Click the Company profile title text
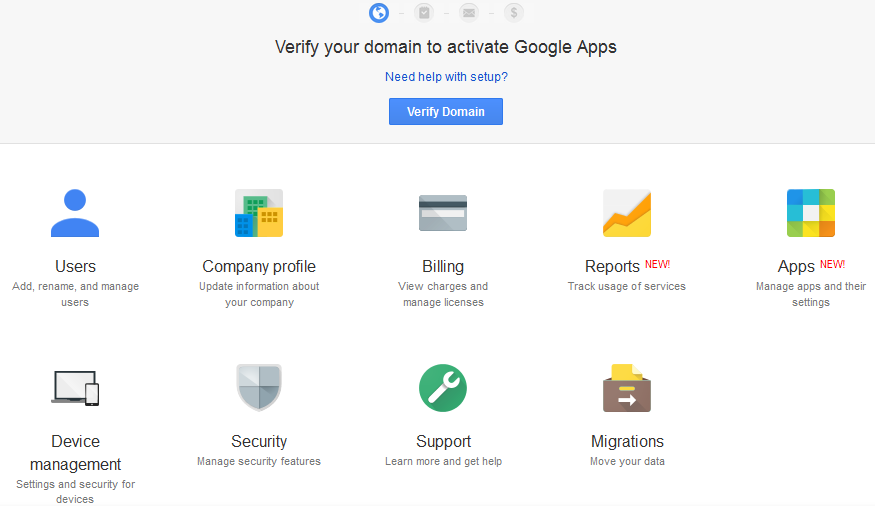Screen dimensions: 875x506 tap(259, 266)
